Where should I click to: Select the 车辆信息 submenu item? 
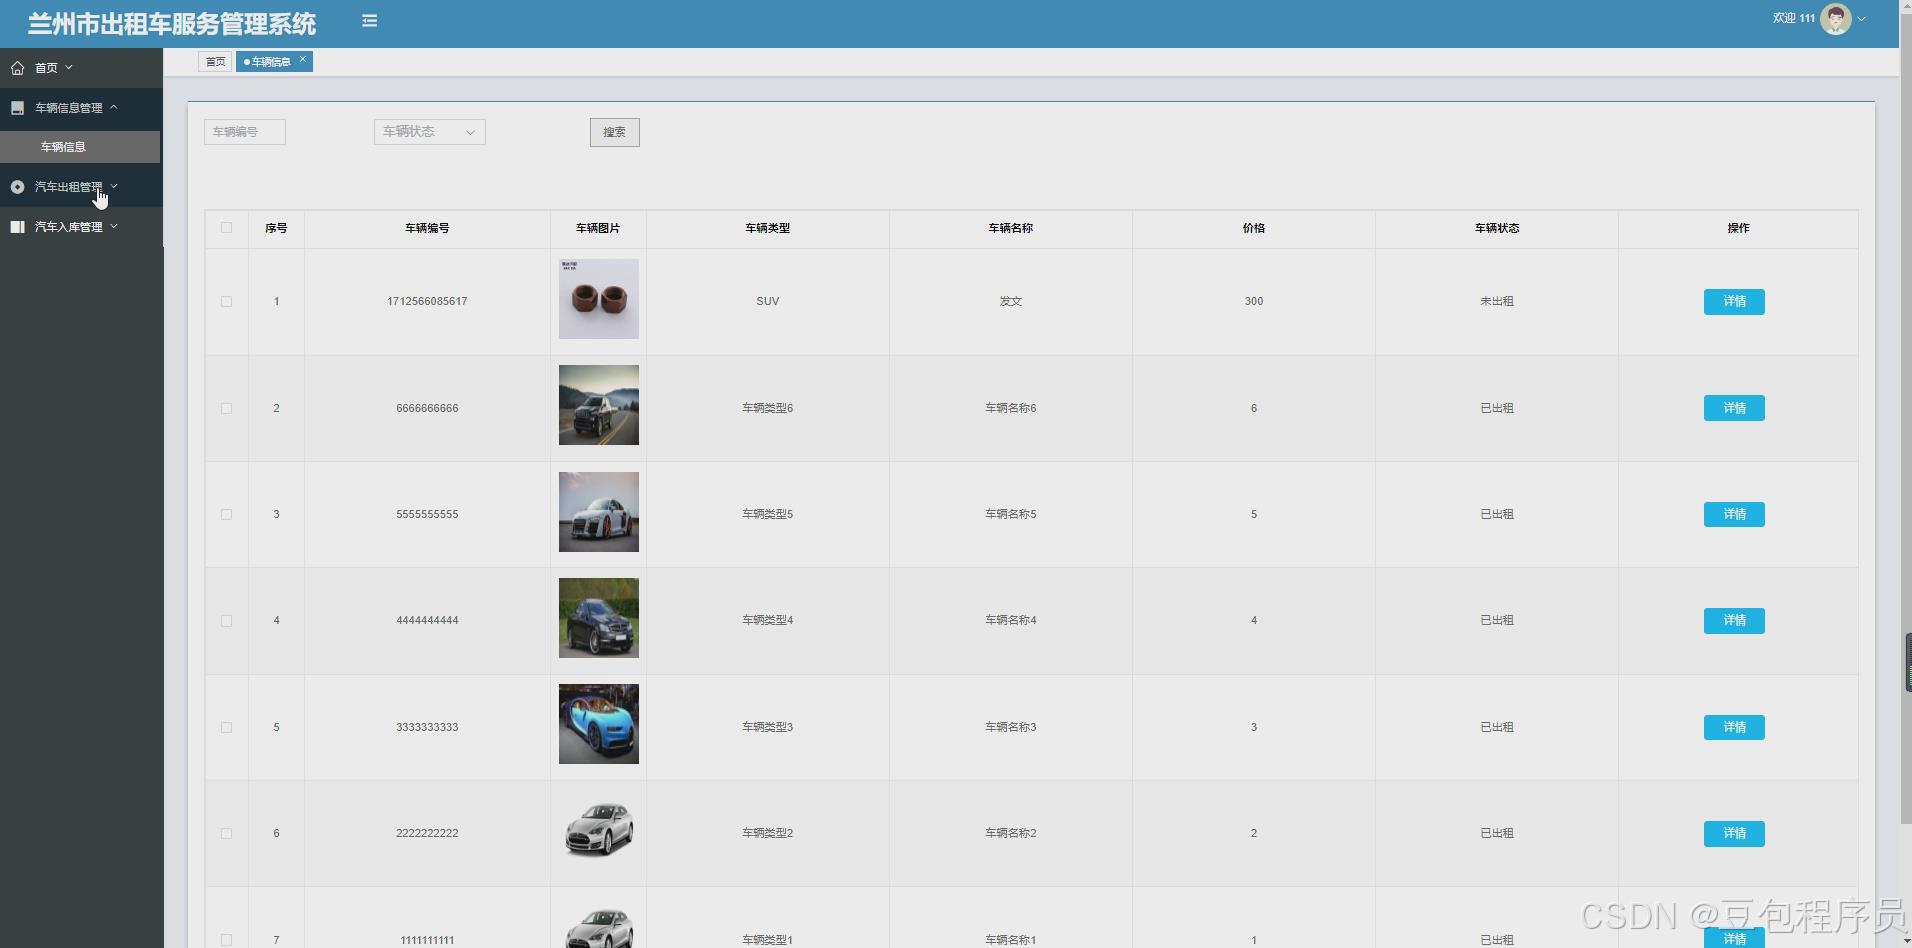tap(80, 147)
